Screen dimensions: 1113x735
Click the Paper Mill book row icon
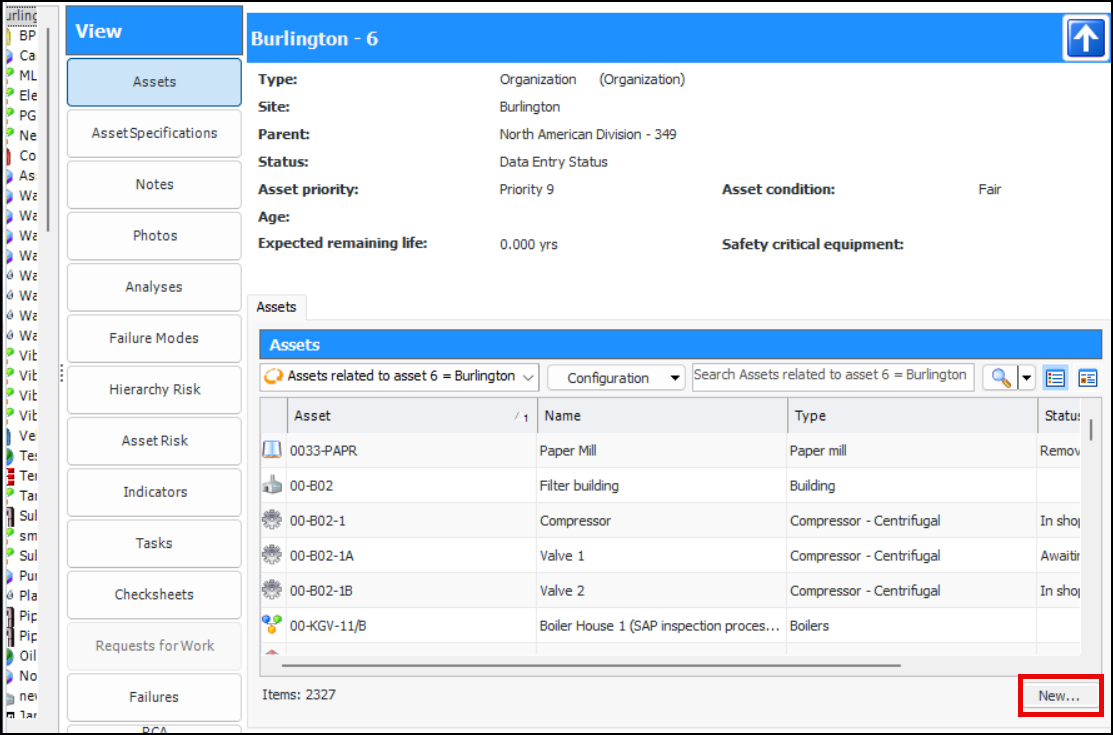(272, 451)
